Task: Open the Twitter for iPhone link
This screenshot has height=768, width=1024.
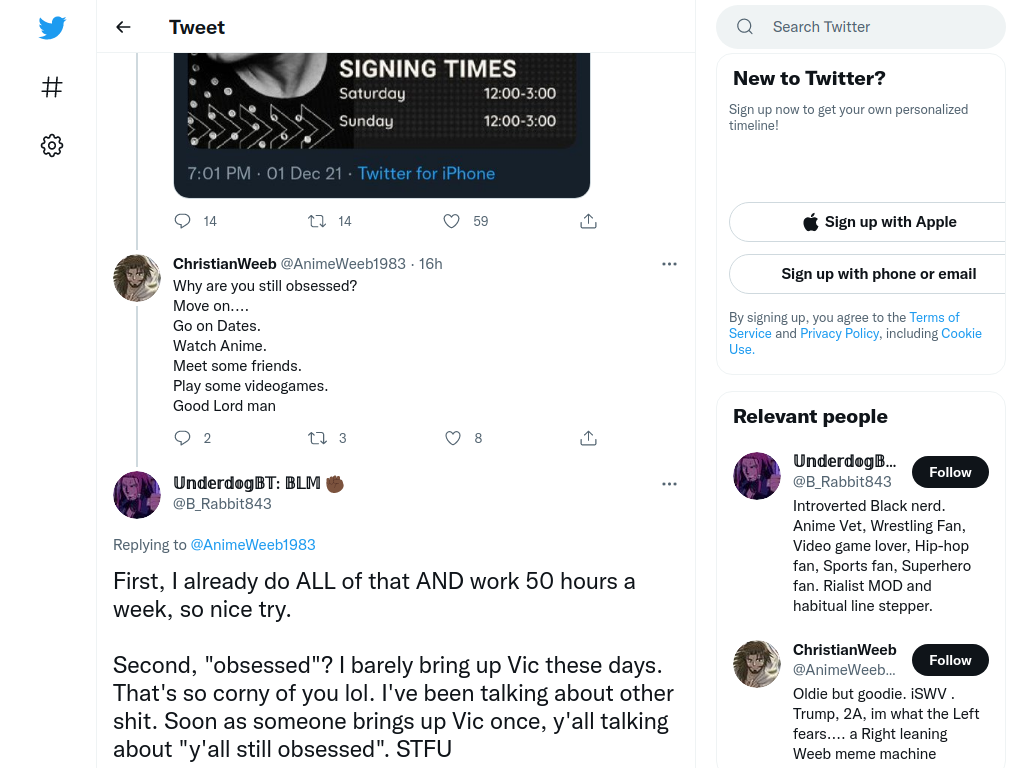Action: [x=426, y=173]
